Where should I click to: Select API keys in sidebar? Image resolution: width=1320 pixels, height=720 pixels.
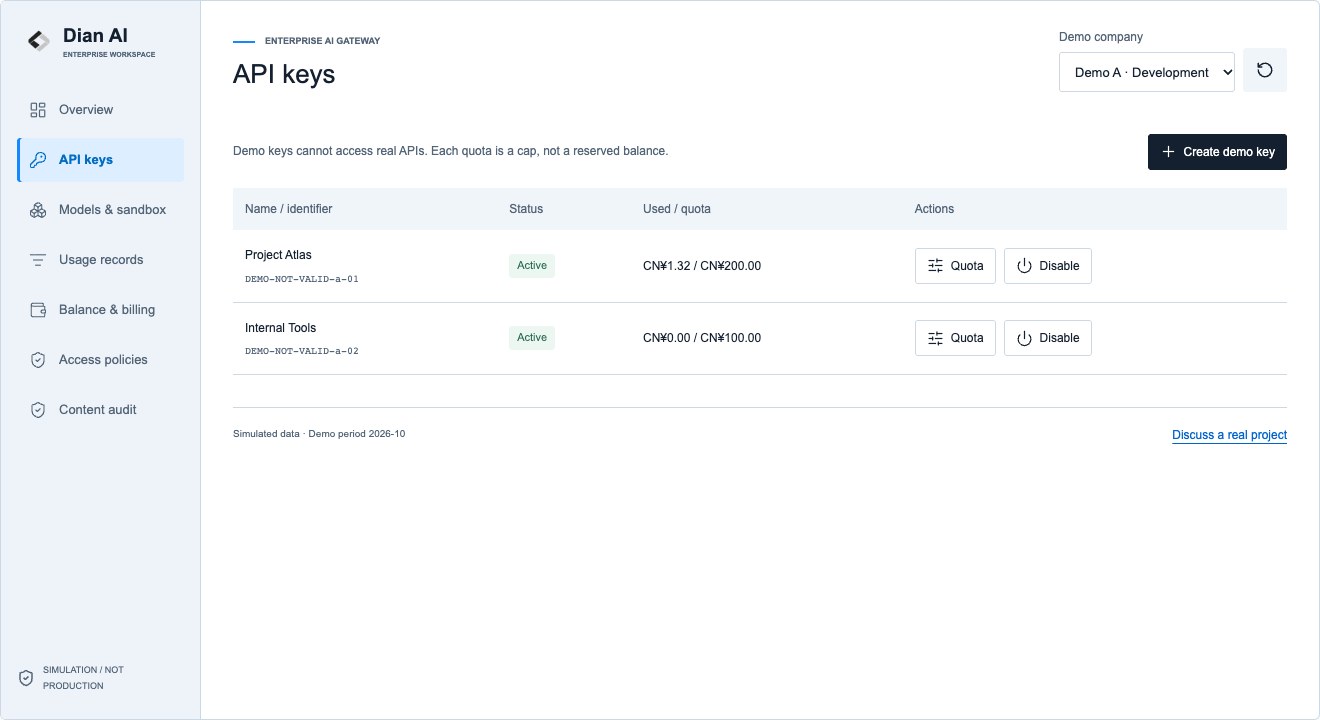[100, 160]
